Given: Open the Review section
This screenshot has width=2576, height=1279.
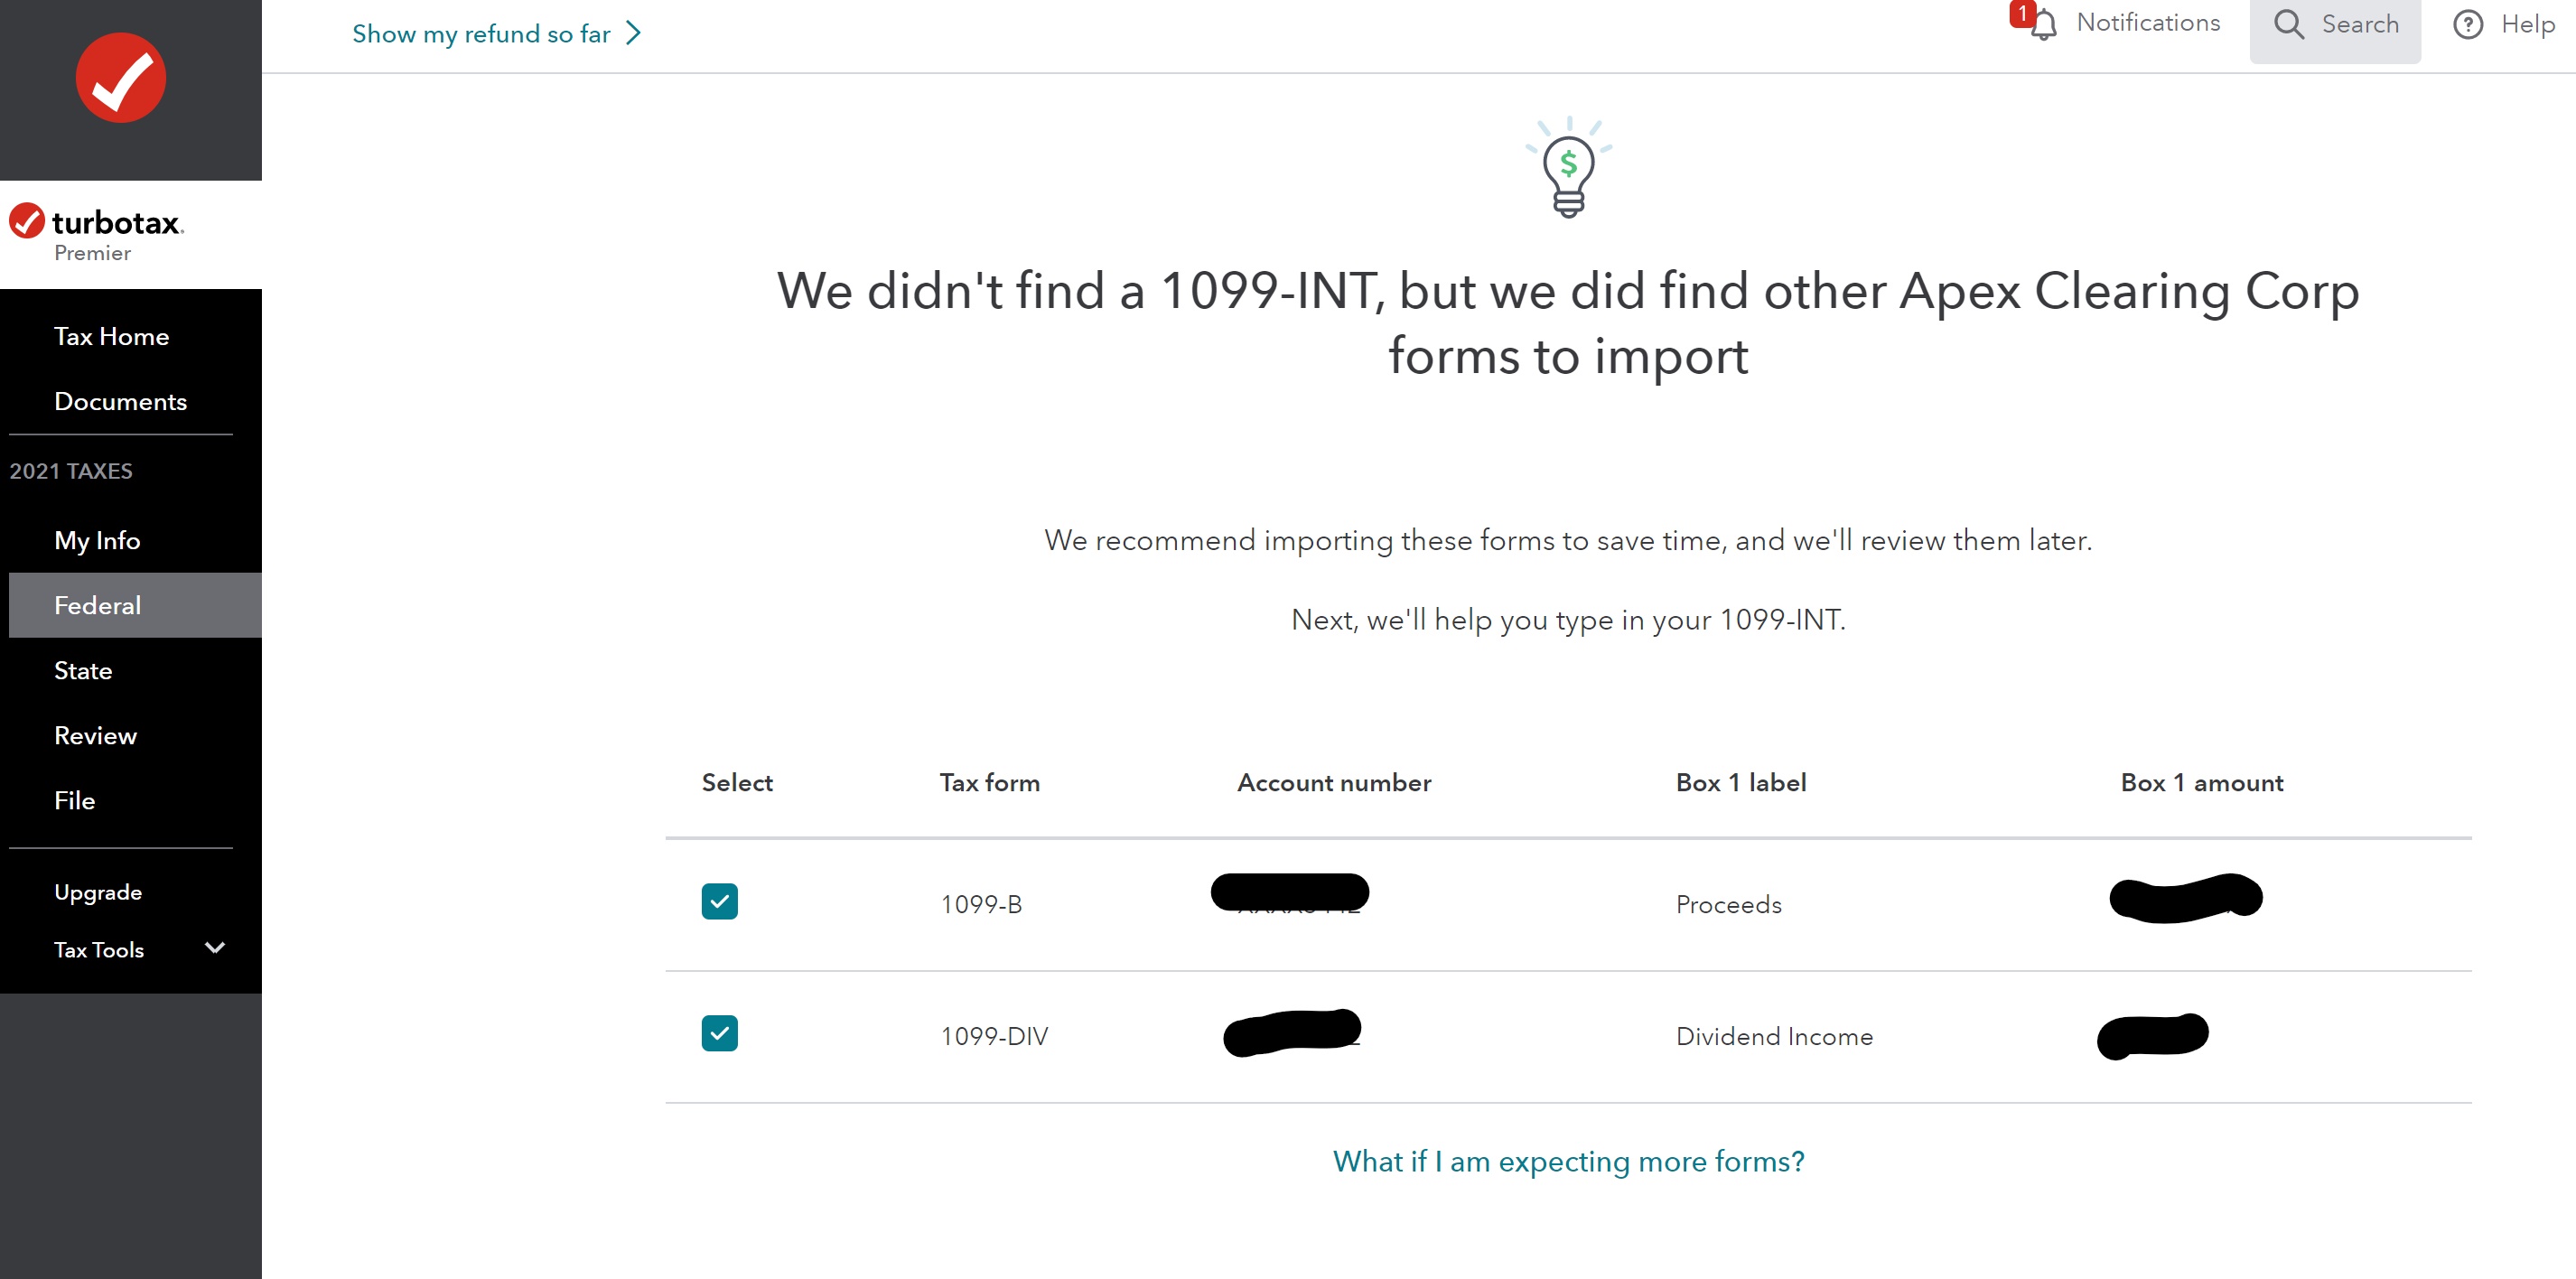Looking at the screenshot, I should pyautogui.click(x=95, y=735).
